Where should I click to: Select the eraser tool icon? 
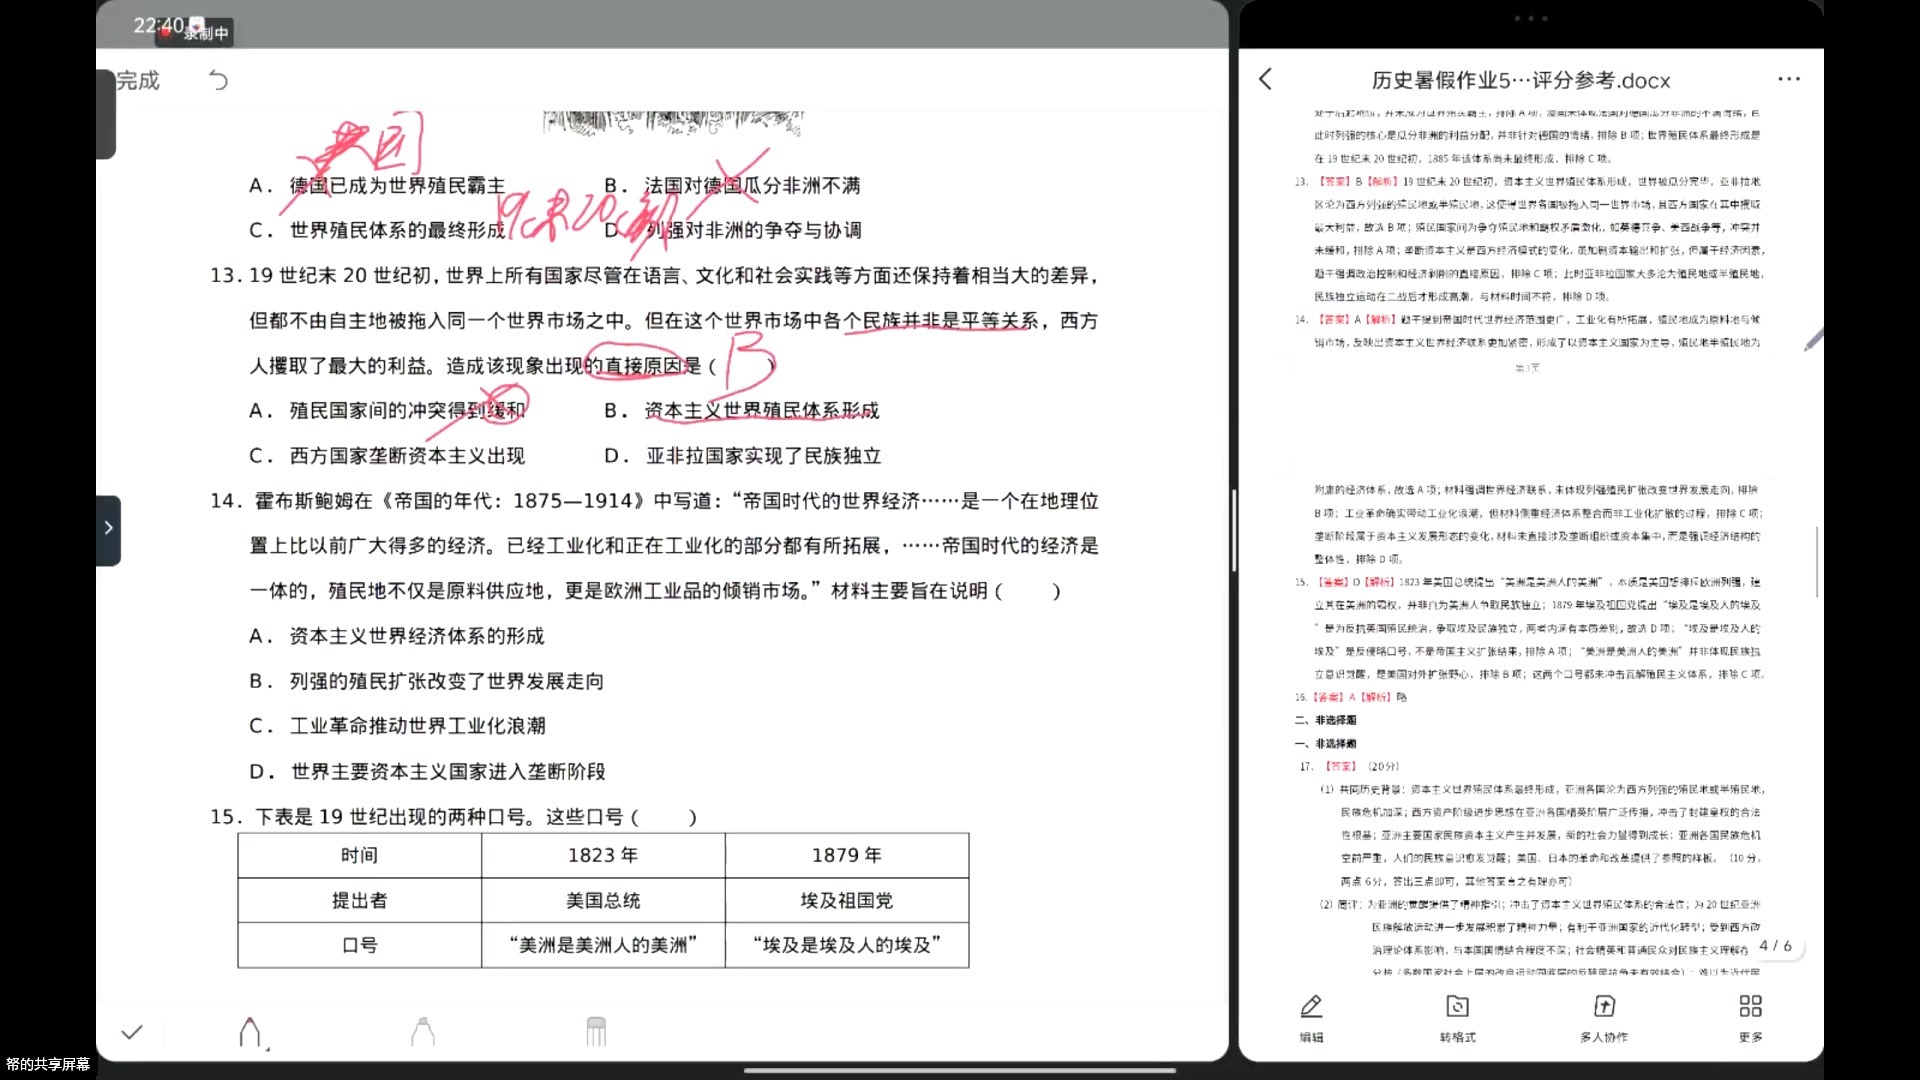tap(596, 1032)
